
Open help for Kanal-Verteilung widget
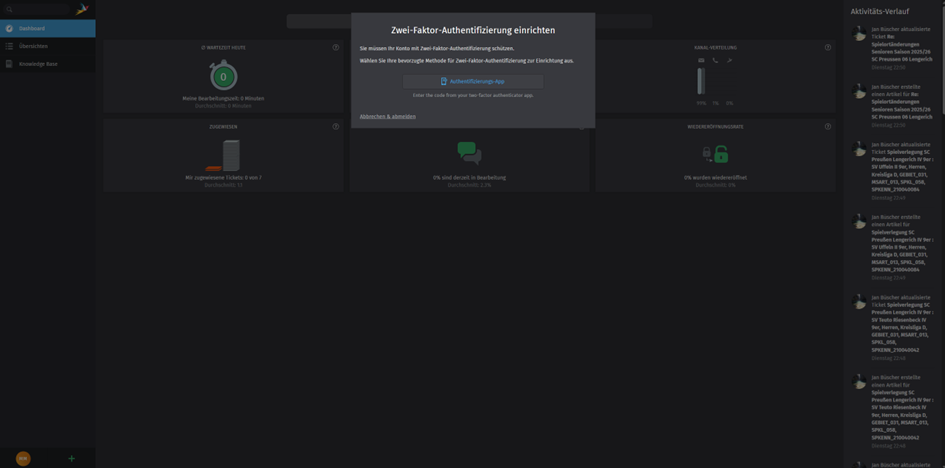[828, 47]
